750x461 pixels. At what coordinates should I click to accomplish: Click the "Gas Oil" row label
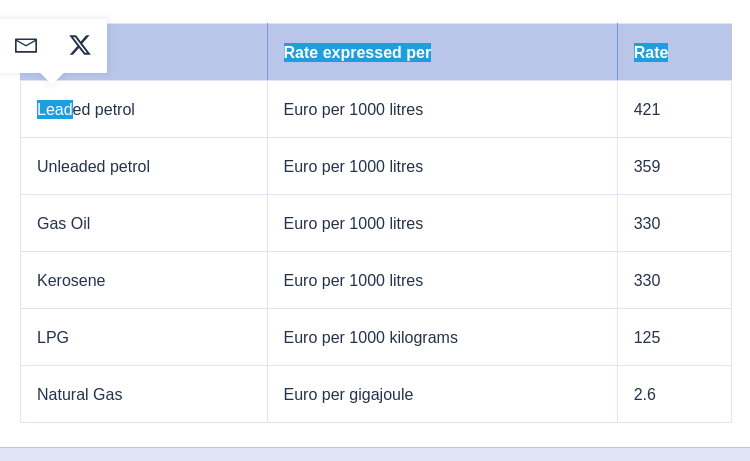point(64,223)
